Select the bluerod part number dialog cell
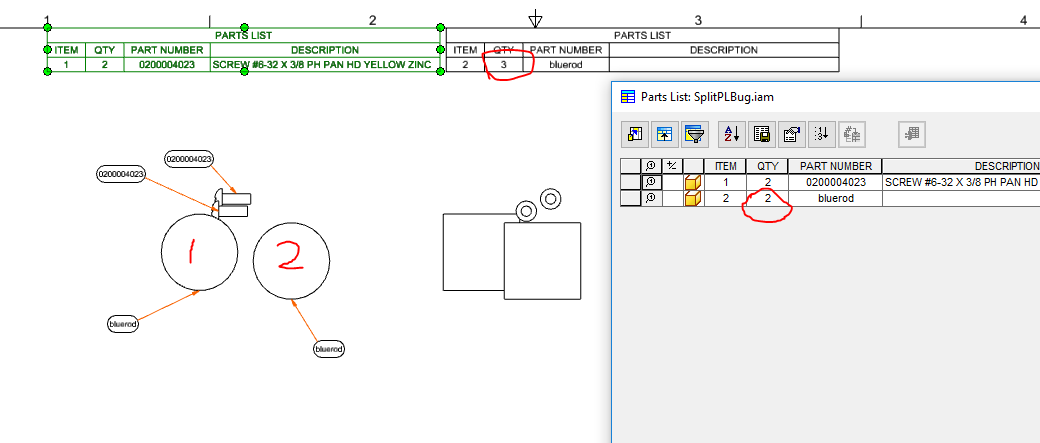The height and width of the screenshot is (443, 1040). coord(835,198)
